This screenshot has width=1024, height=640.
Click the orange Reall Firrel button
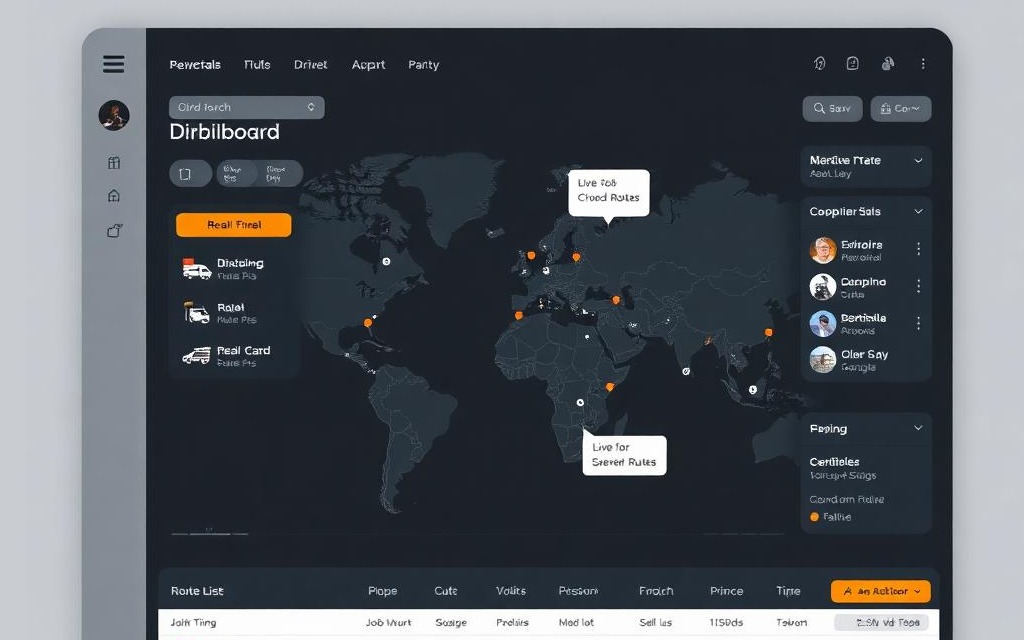pos(234,225)
